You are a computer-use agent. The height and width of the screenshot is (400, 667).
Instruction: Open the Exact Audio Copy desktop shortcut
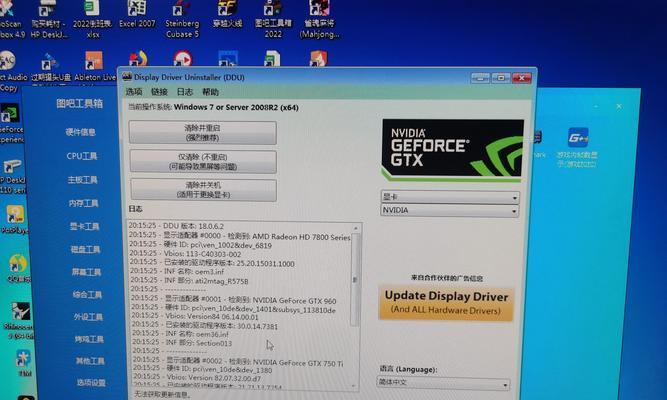tap(9, 70)
